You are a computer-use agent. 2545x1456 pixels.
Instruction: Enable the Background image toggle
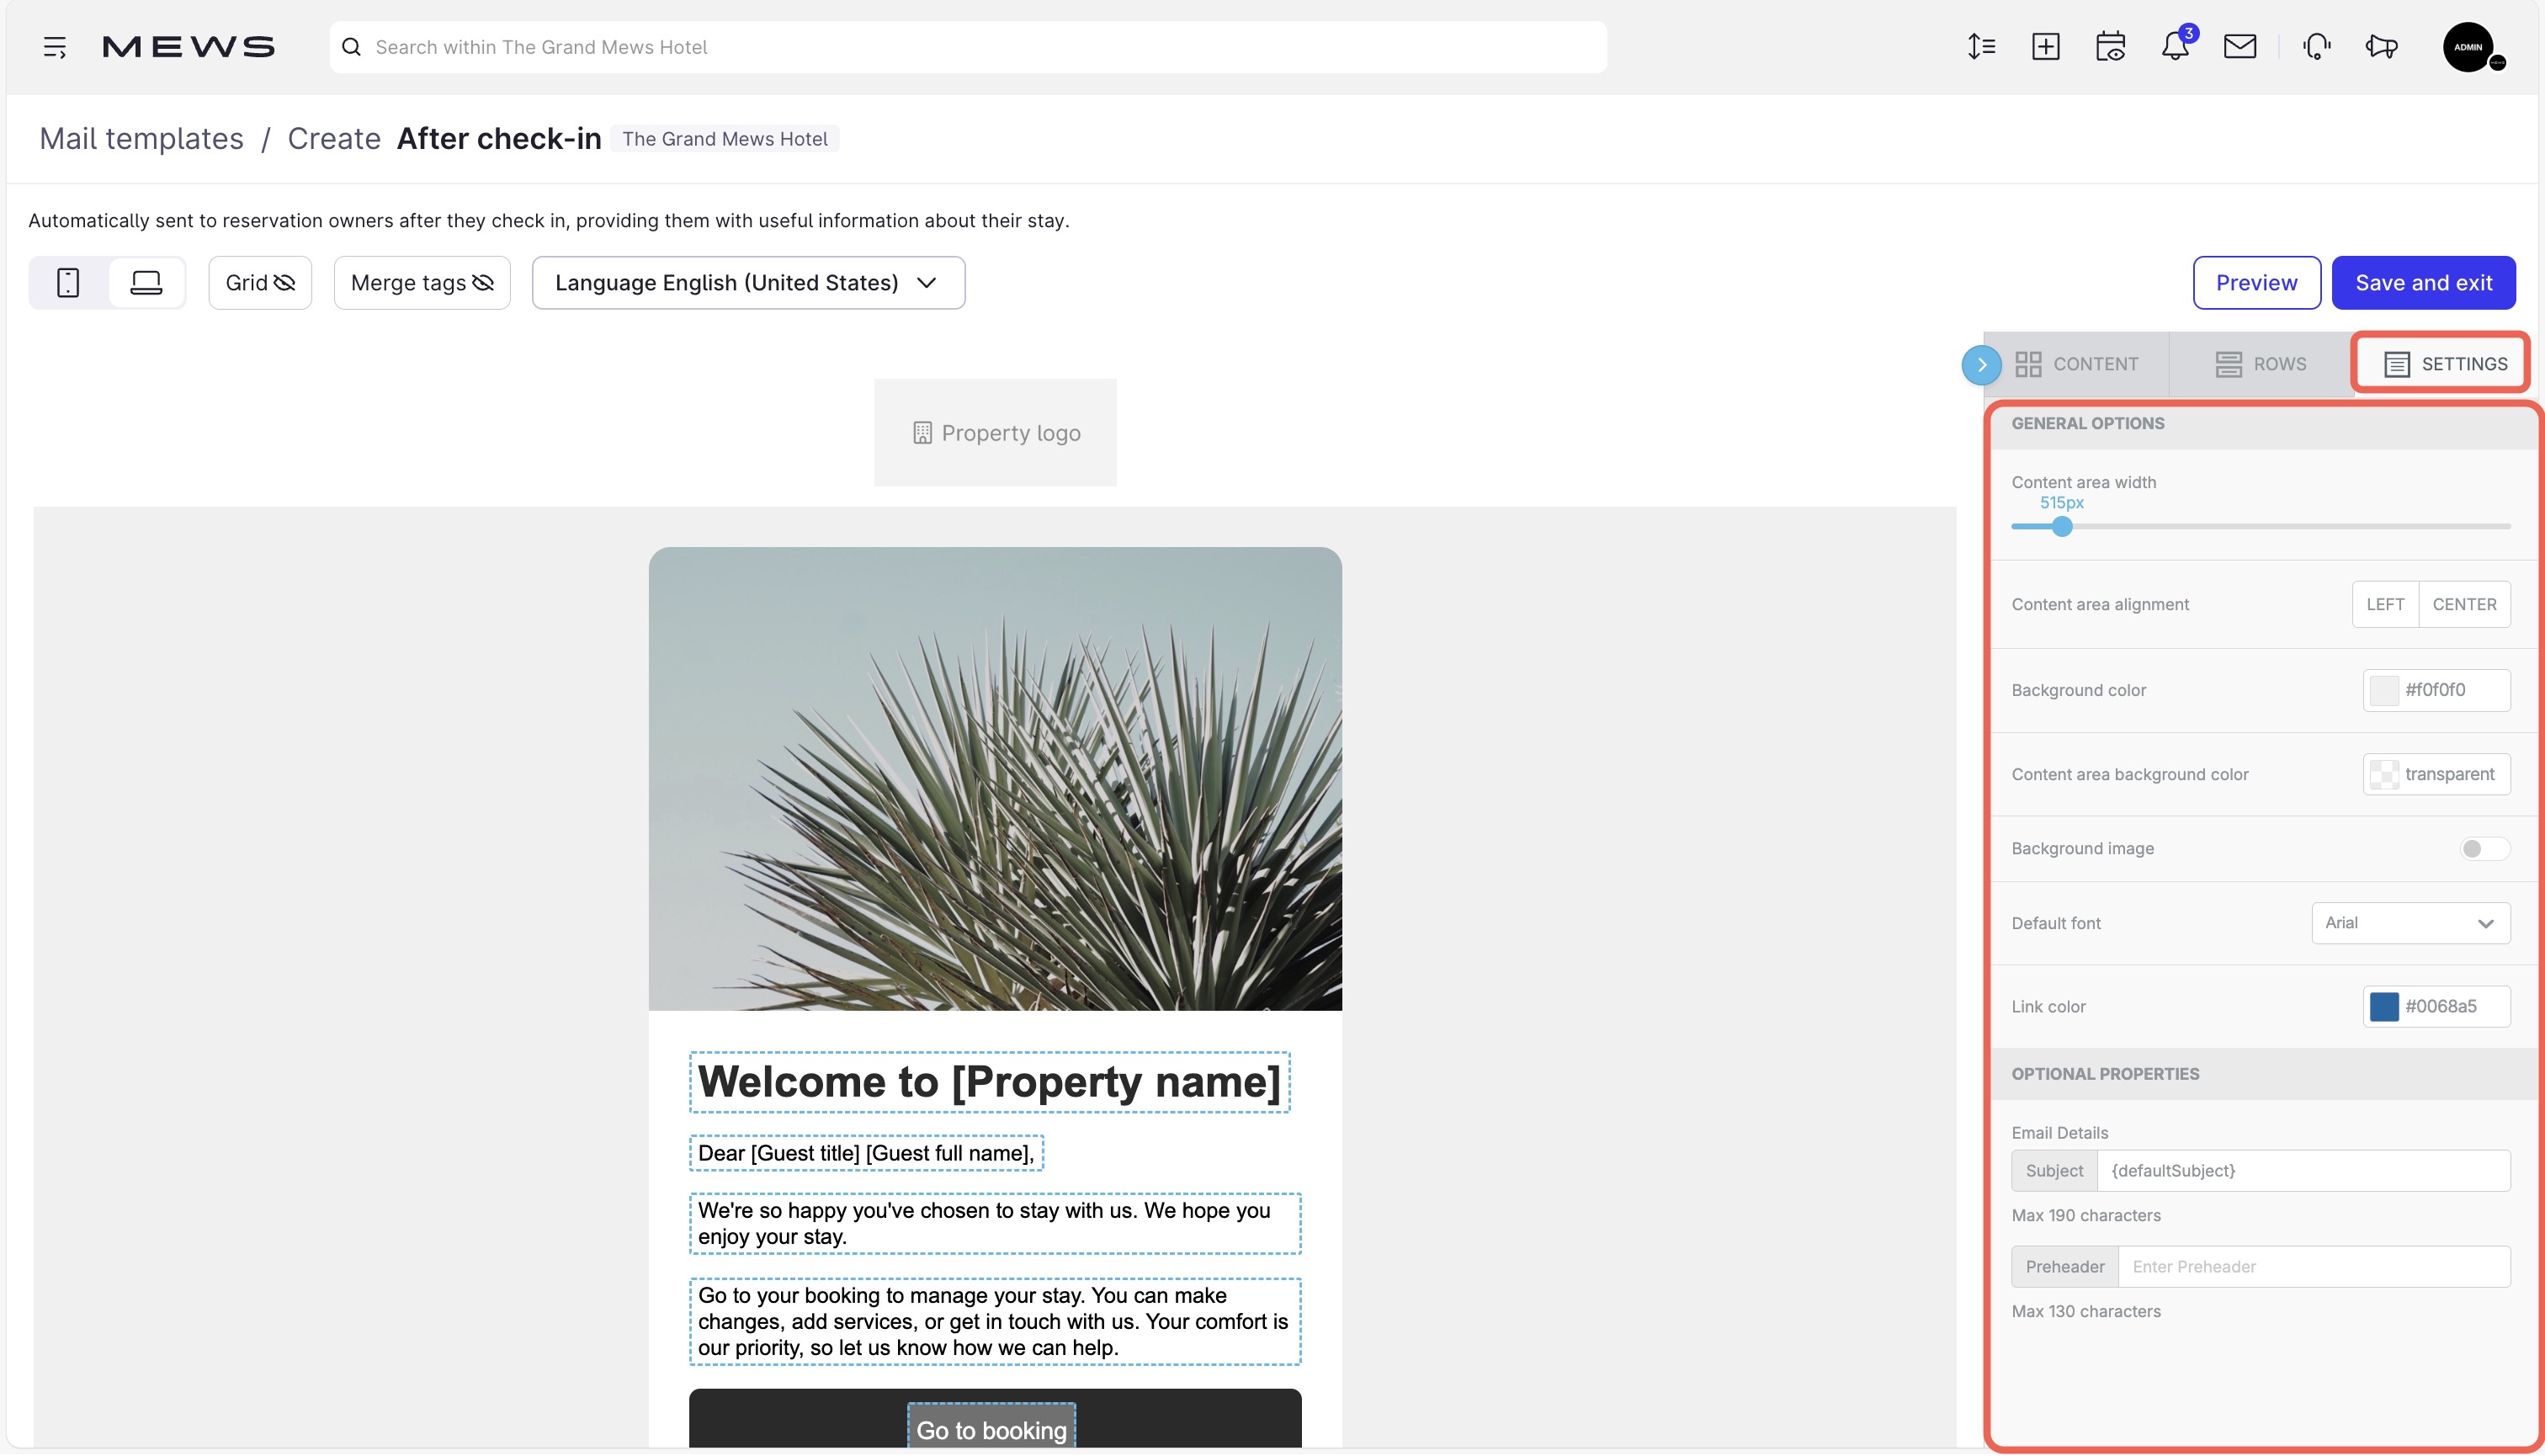point(2484,849)
